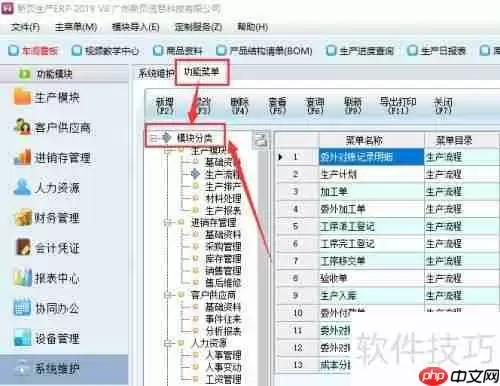Select the 生产排产 tree node

tap(223, 187)
